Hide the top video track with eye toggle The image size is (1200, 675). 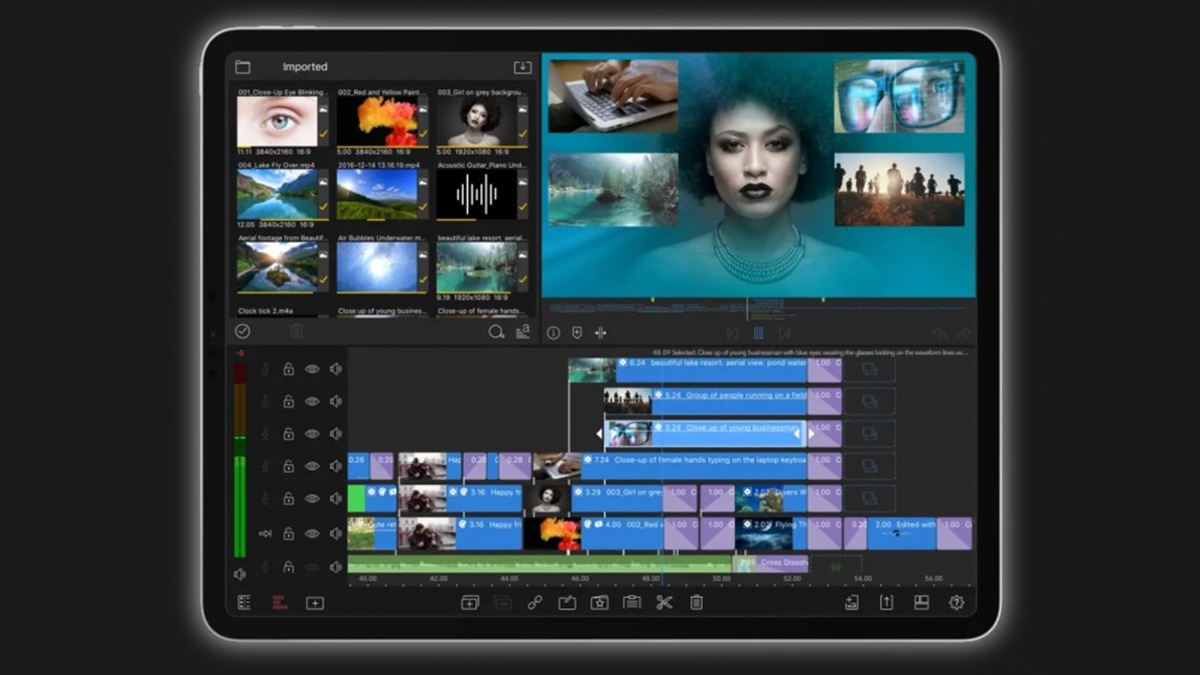point(312,370)
